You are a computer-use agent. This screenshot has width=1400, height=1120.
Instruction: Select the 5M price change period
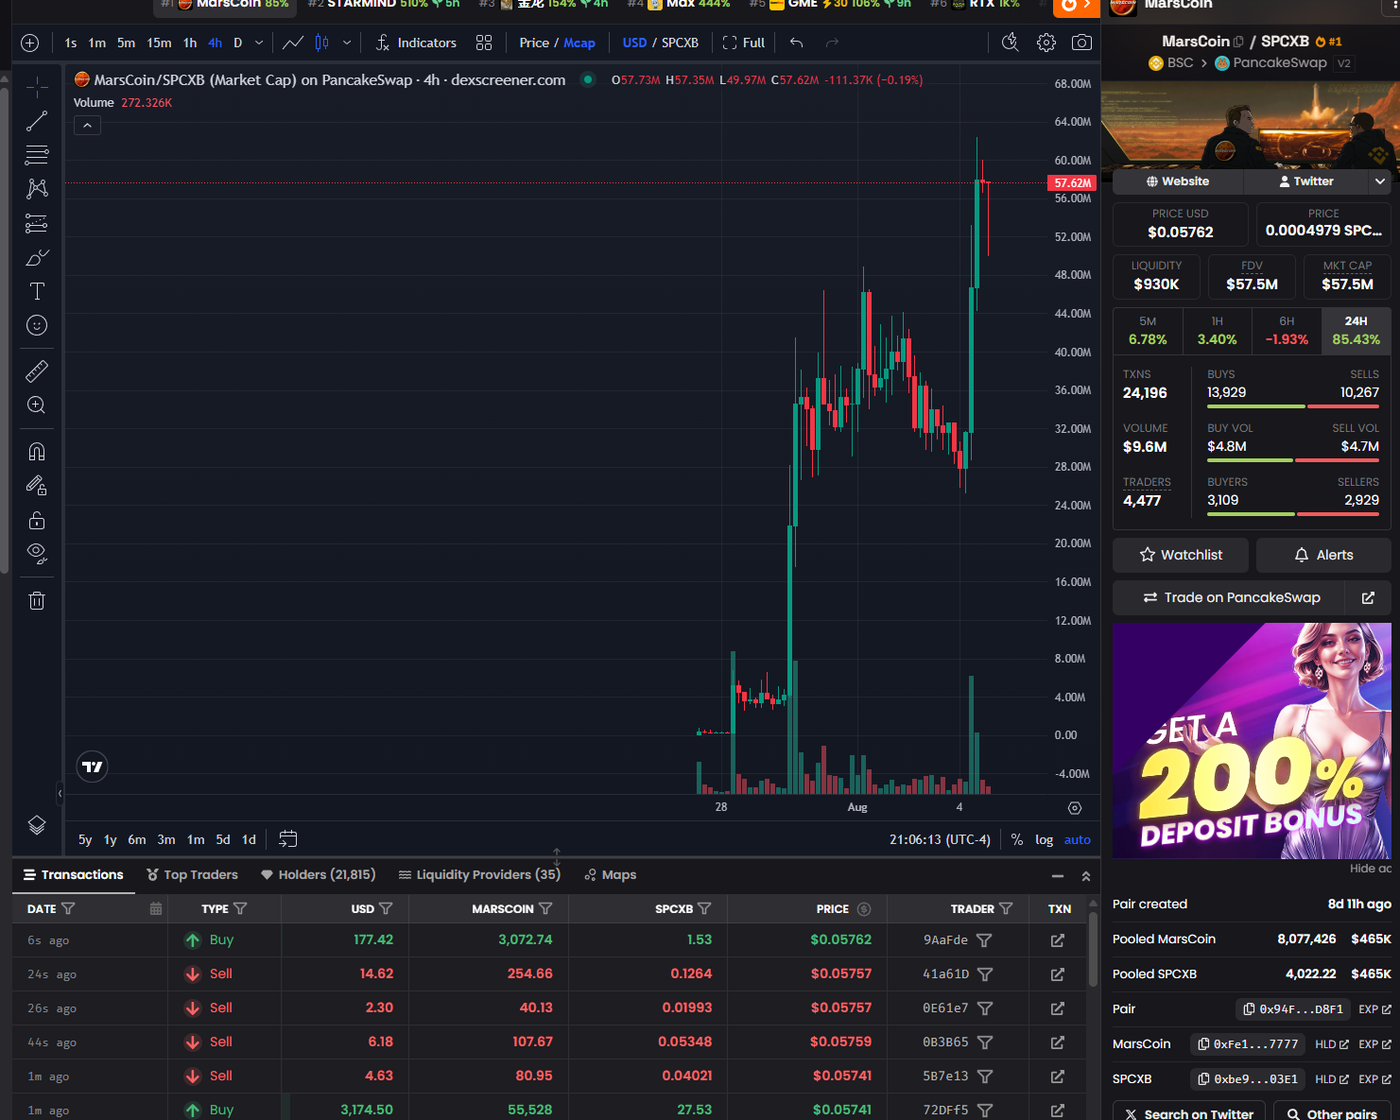pyautogui.click(x=1148, y=330)
